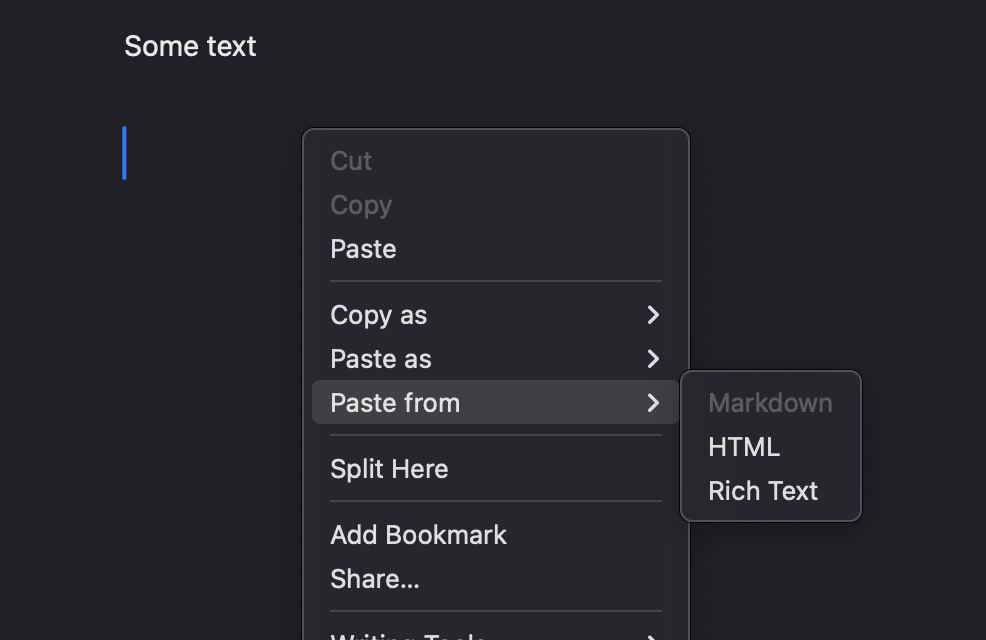The height and width of the screenshot is (640, 986).
Task: Expand the Copy as chevron arrow
Action: (653, 315)
